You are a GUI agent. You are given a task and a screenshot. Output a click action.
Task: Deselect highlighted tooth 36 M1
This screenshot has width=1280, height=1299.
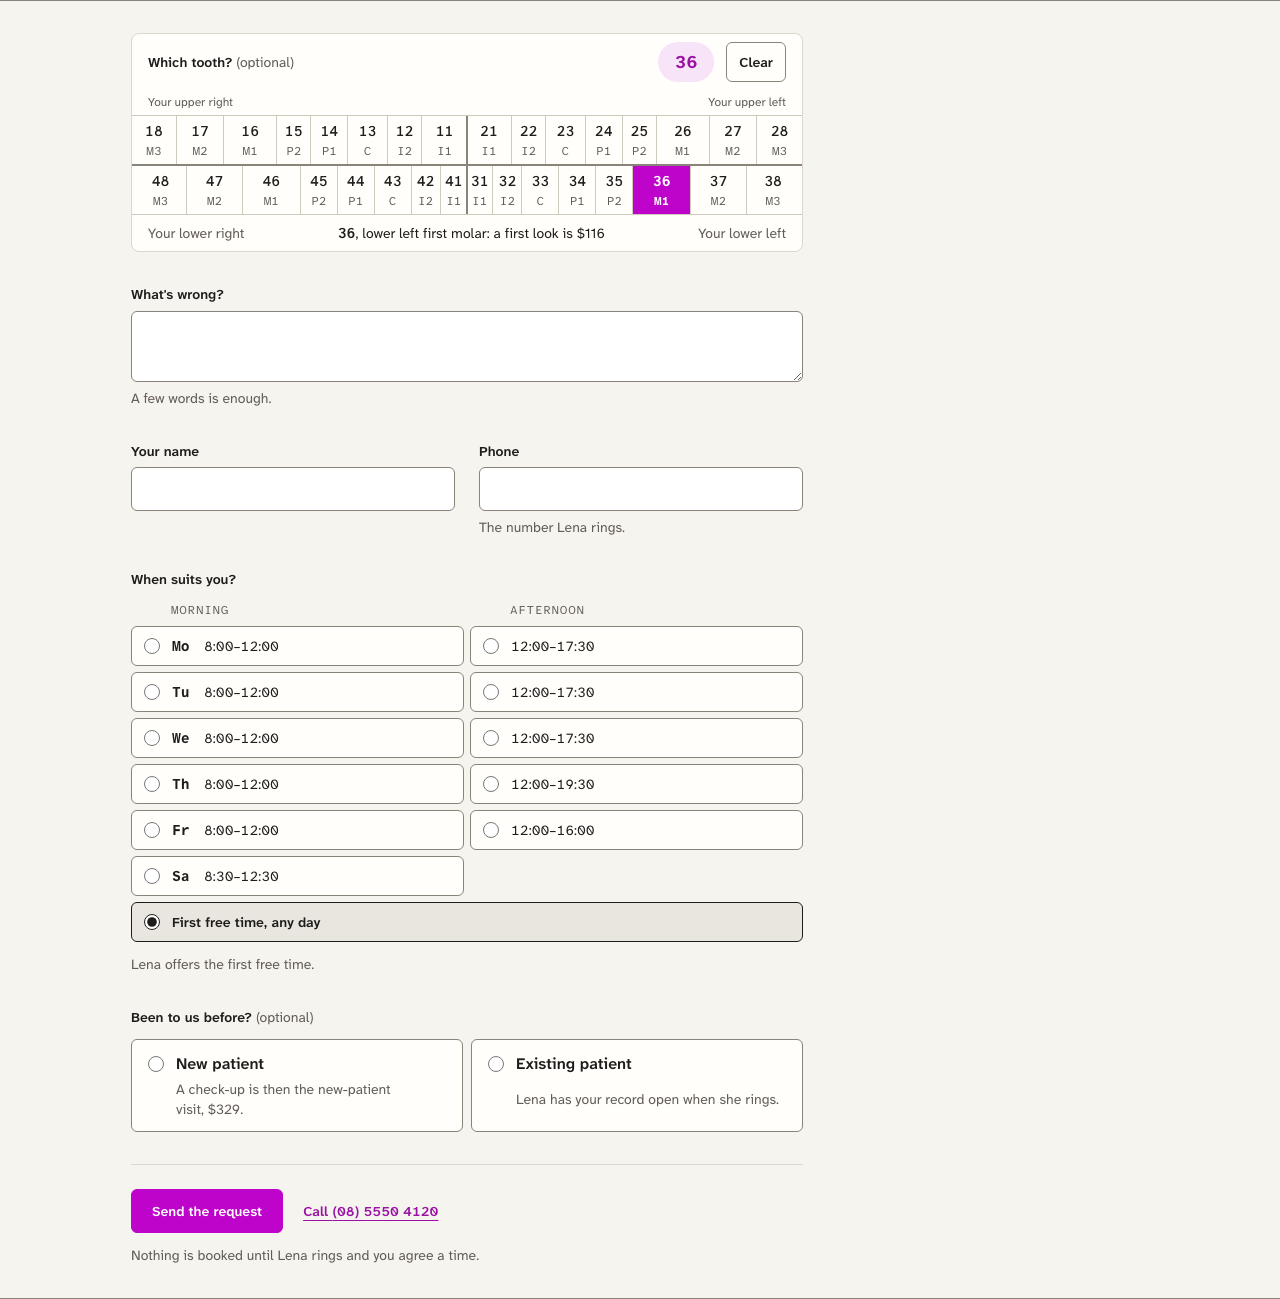point(662,190)
